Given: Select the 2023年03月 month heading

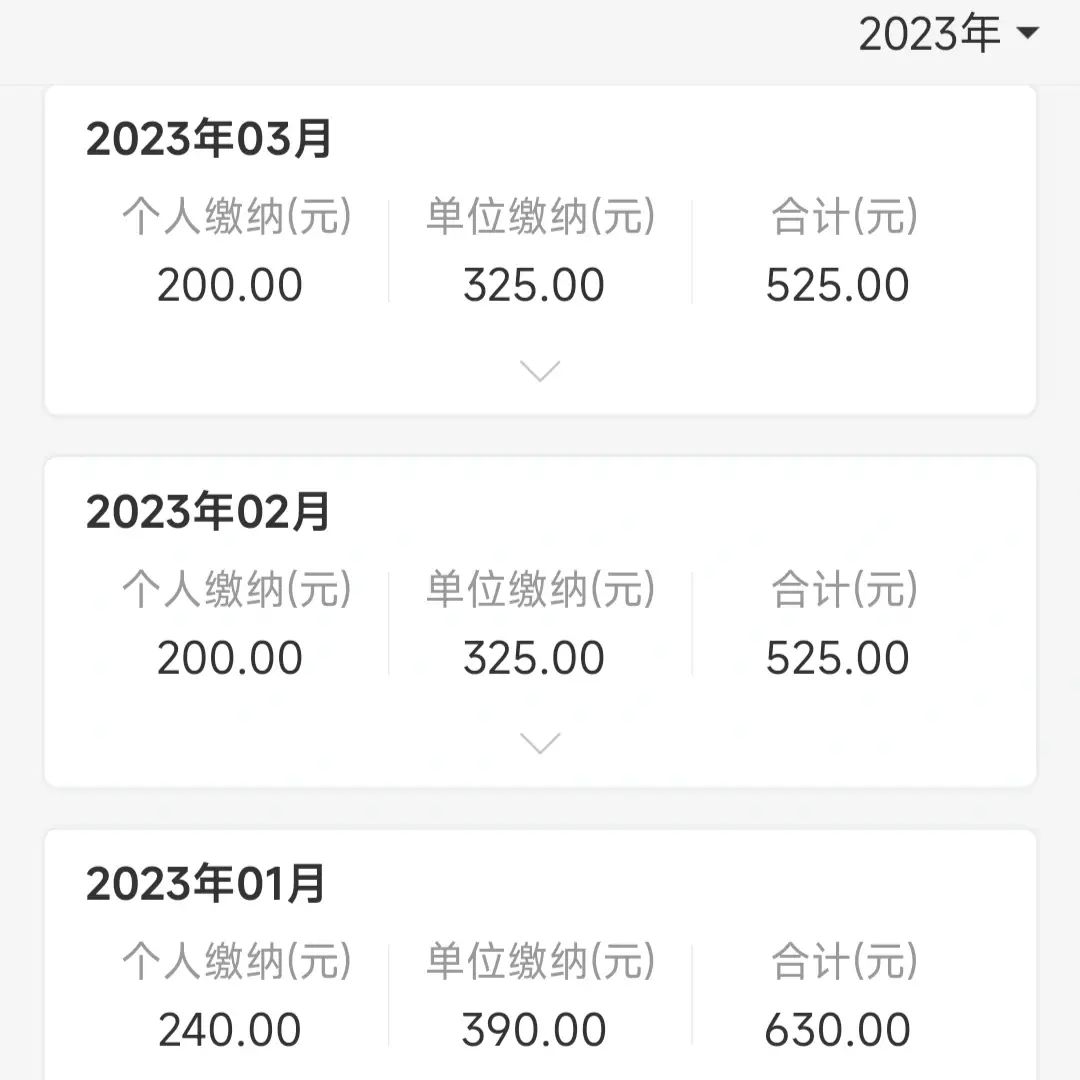Looking at the screenshot, I should tap(208, 140).
